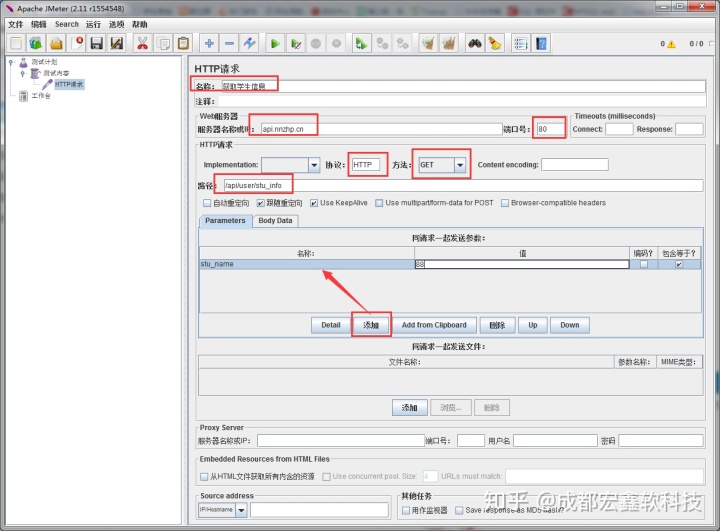Open the 帮助 menu
The image size is (720, 531).
tap(140, 24)
